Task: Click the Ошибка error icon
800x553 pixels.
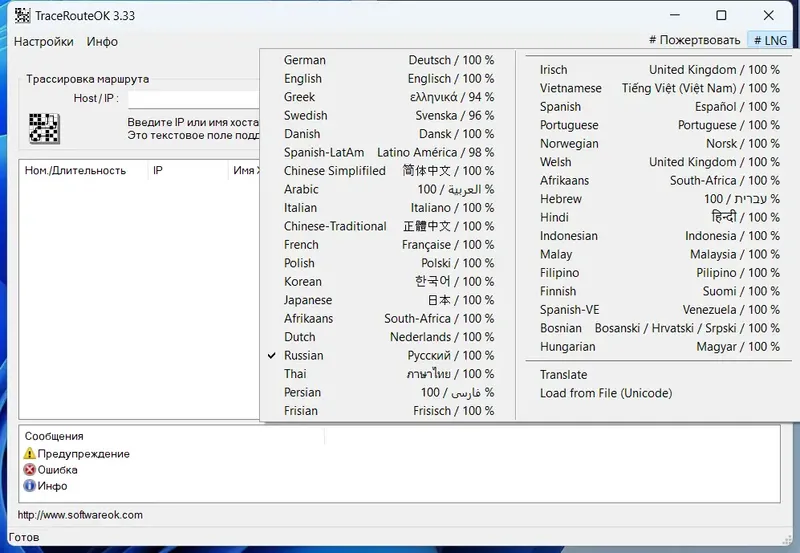Action: coord(30,469)
